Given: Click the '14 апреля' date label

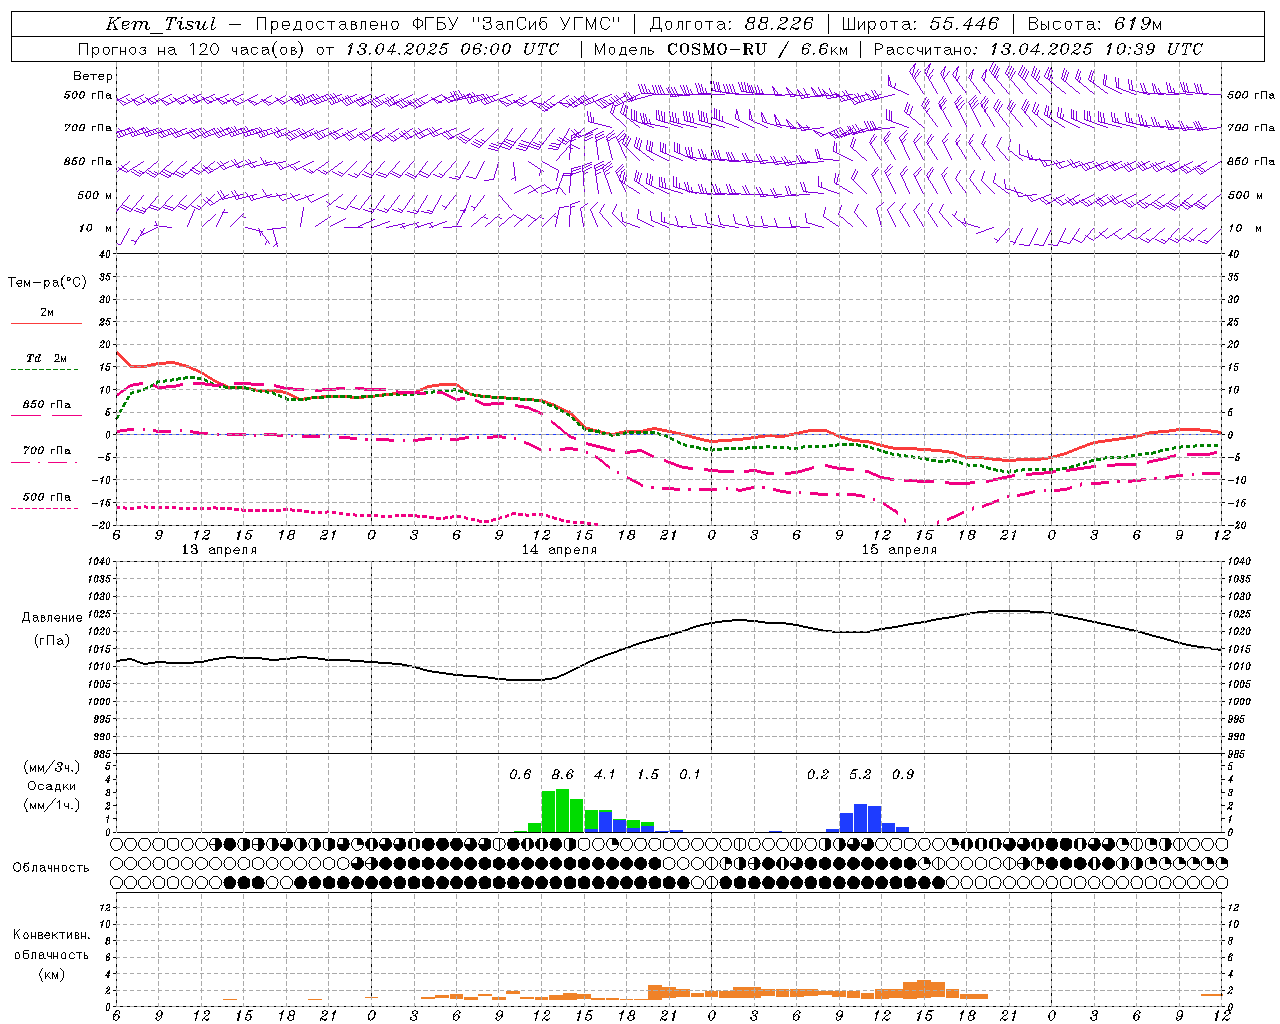Looking at the screenshot, I should tap(559, 550).
